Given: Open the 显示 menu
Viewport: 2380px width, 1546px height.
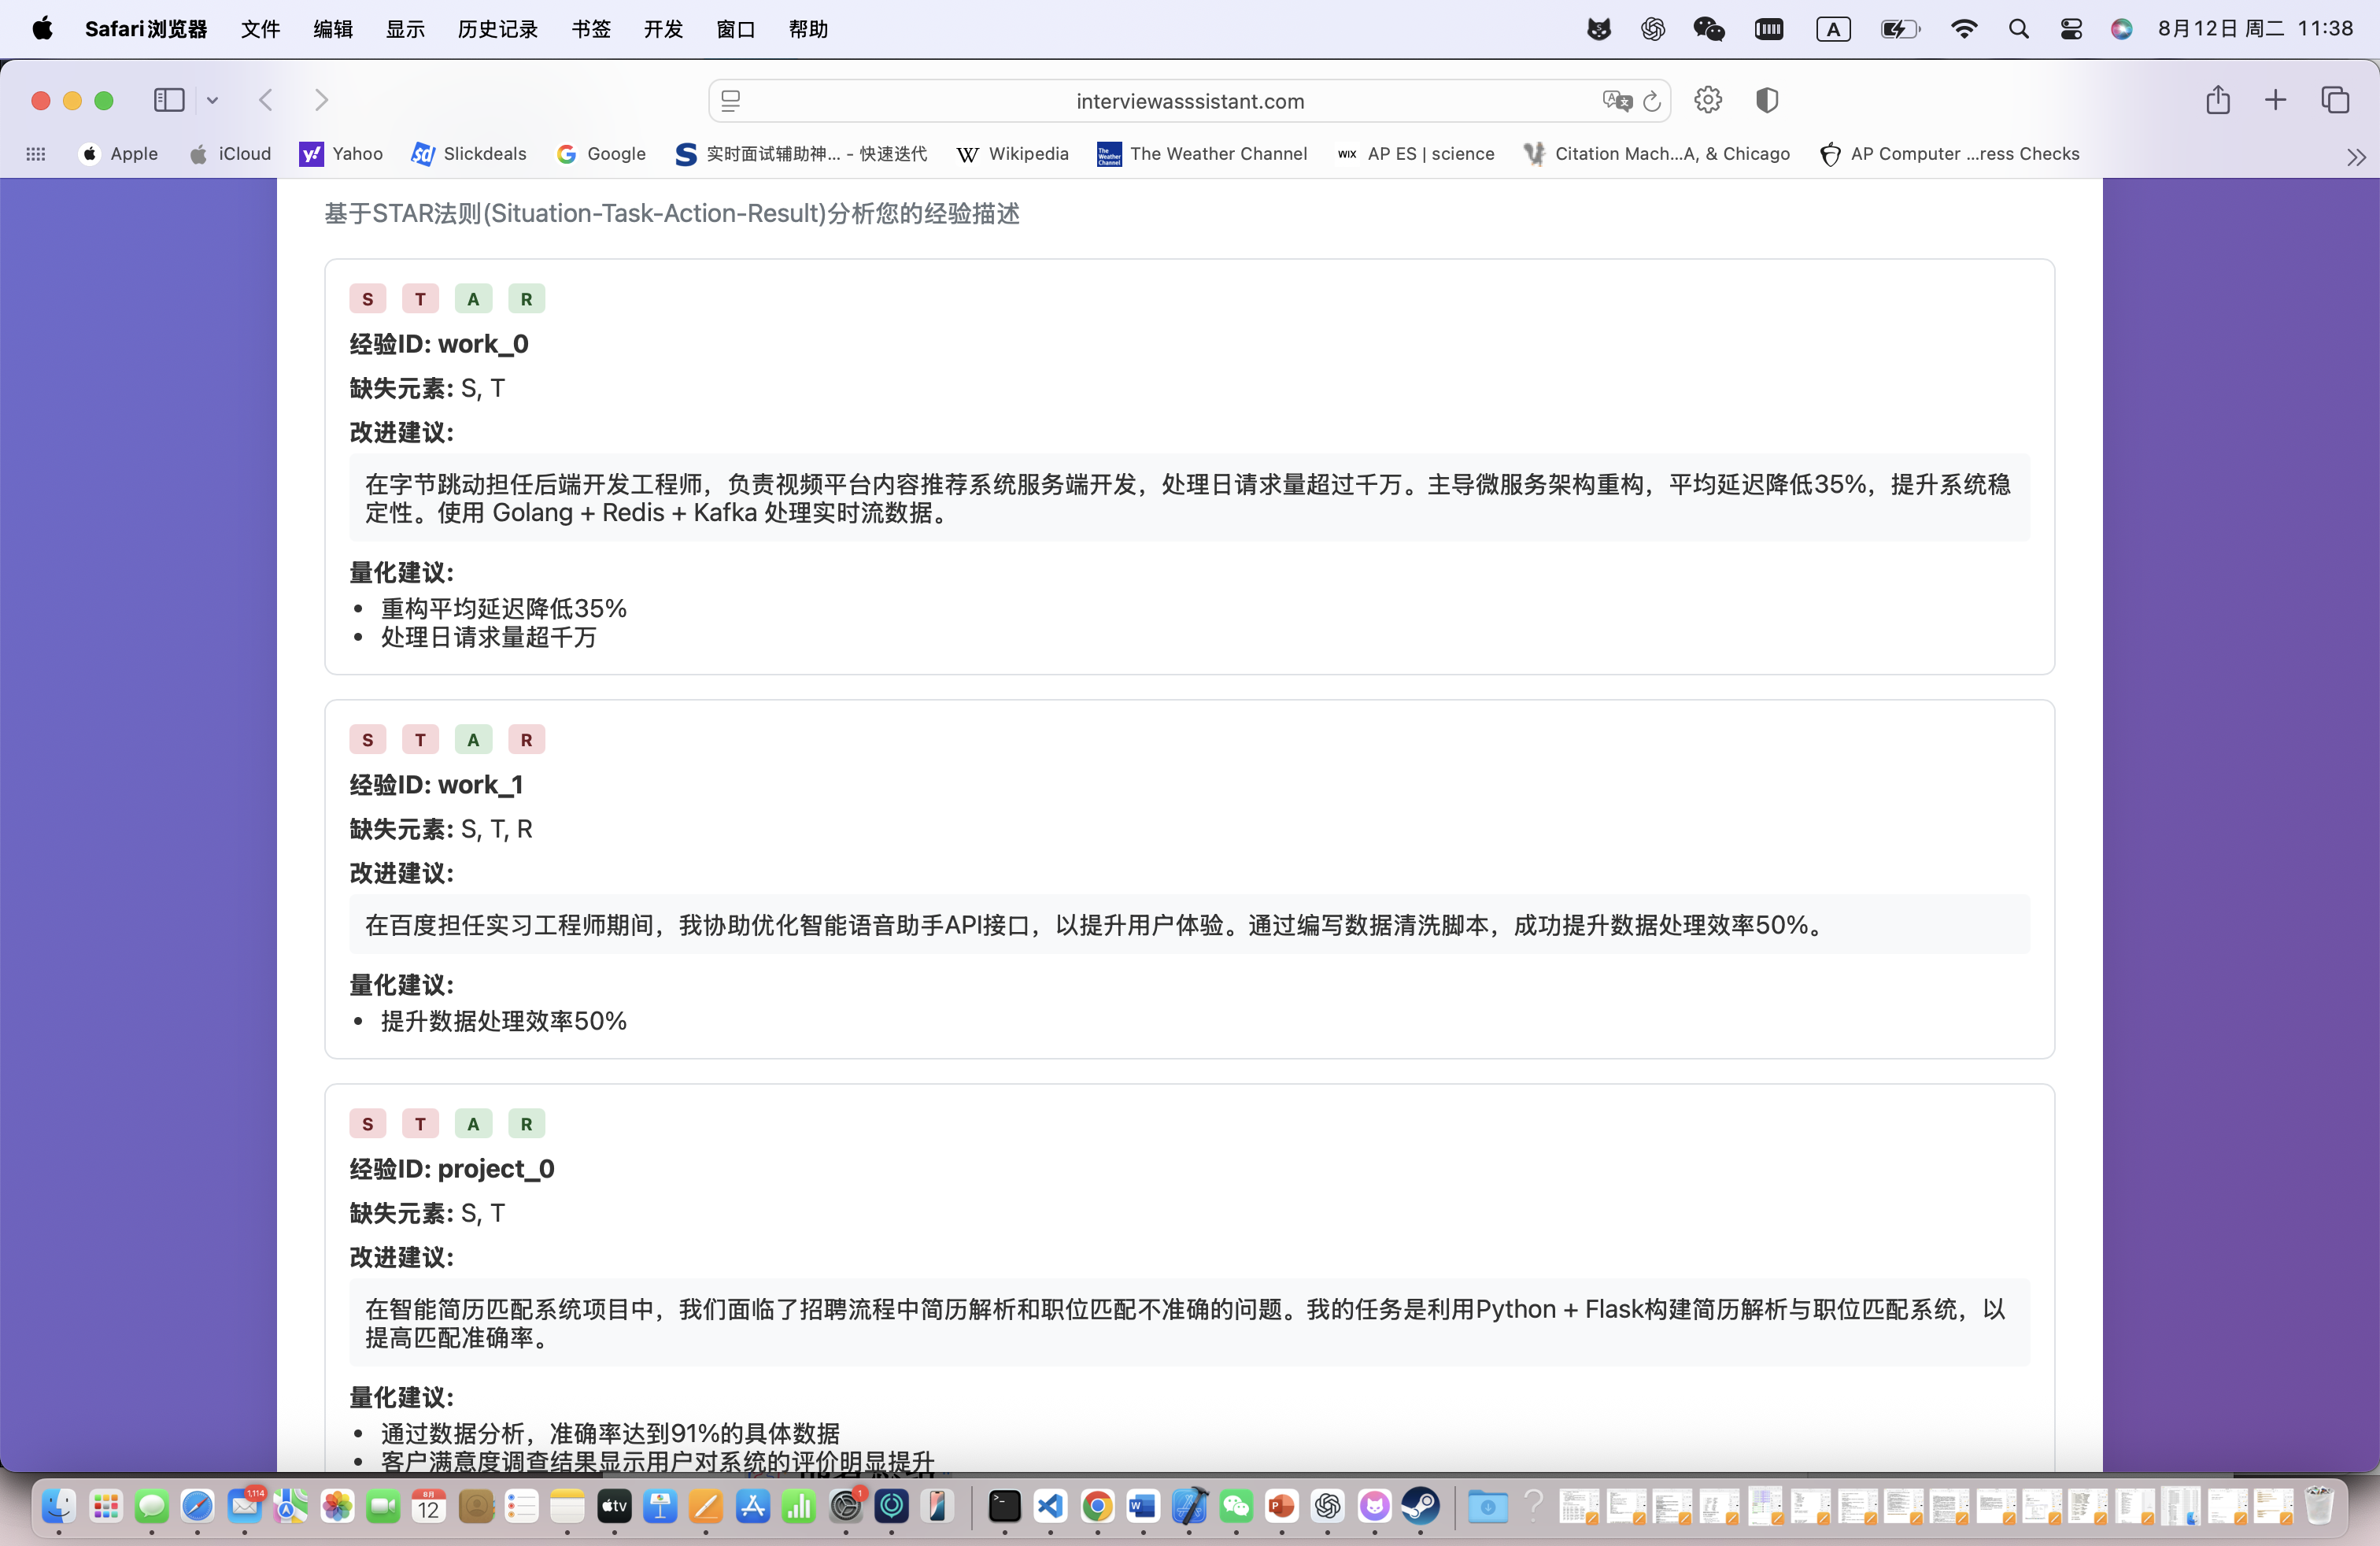Looking at the screenshot, I should [x=405, y=29].
